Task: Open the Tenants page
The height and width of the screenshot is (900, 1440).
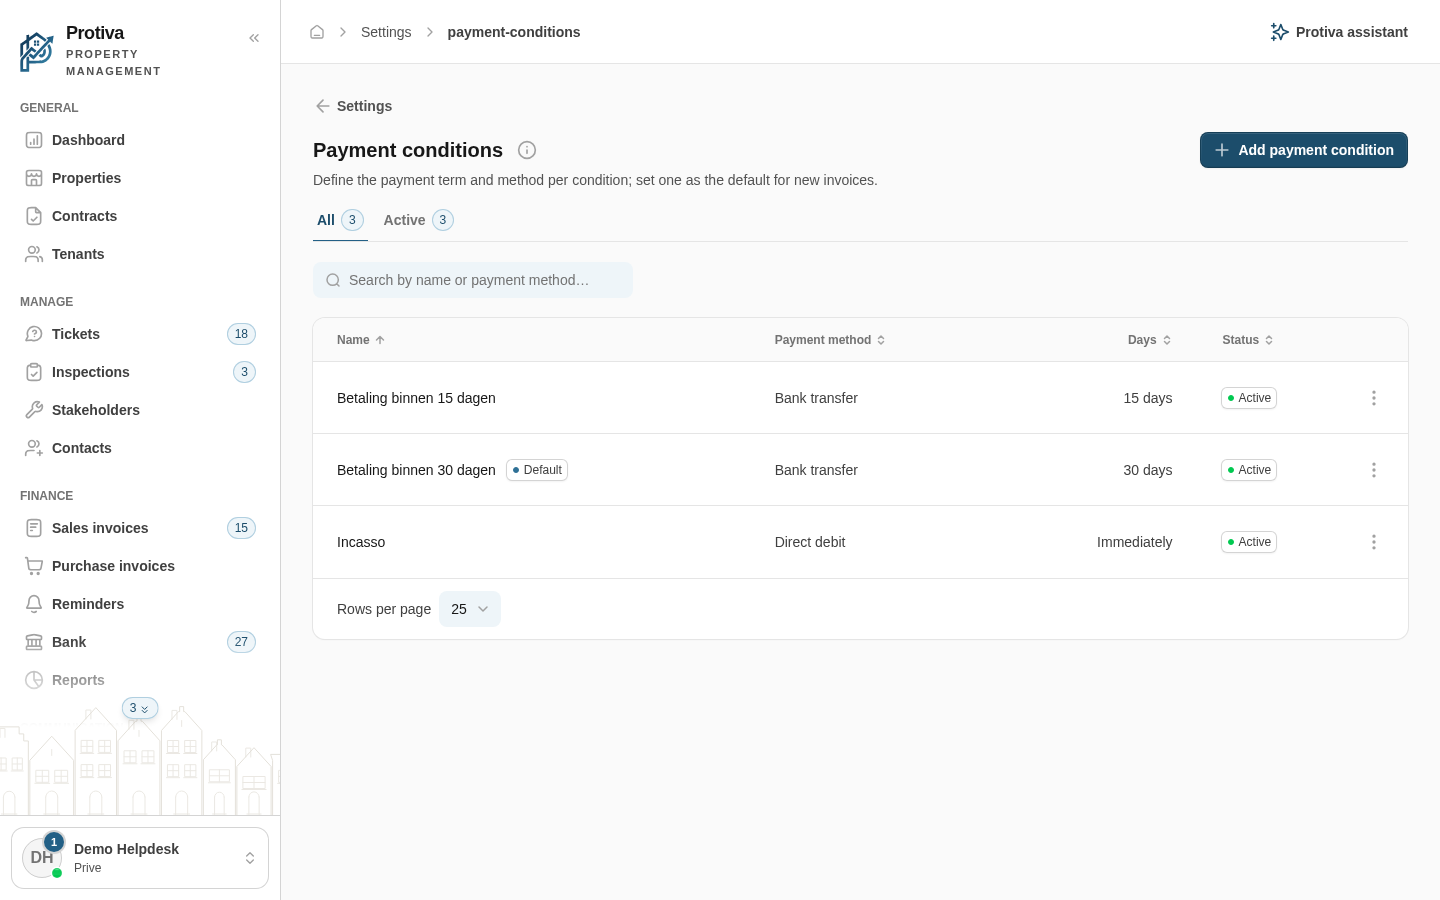Action: [140, 254]
